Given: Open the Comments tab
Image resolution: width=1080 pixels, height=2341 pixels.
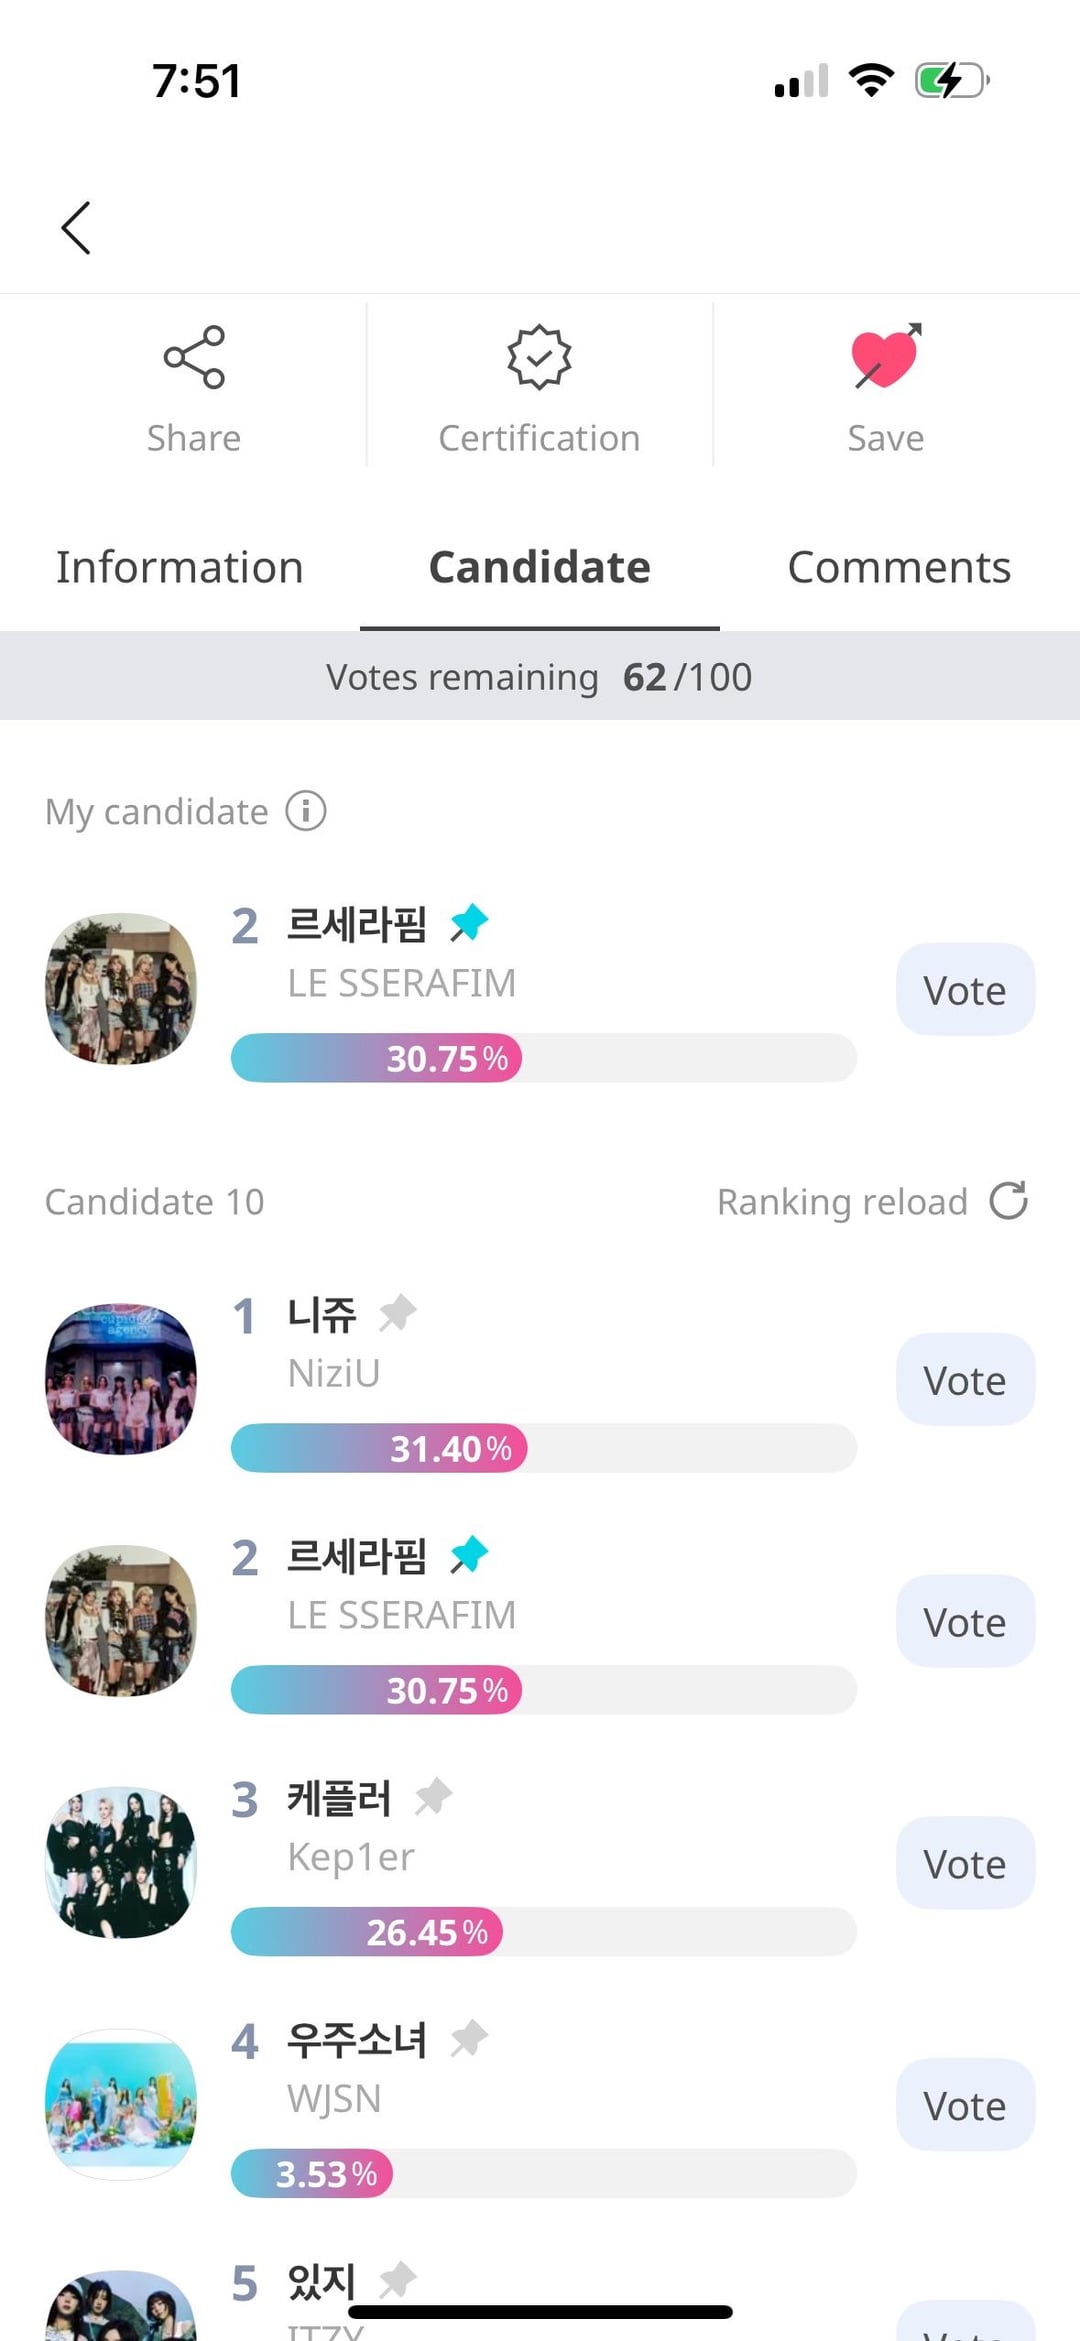Looking at the screenshot, I should coord(899,568).
